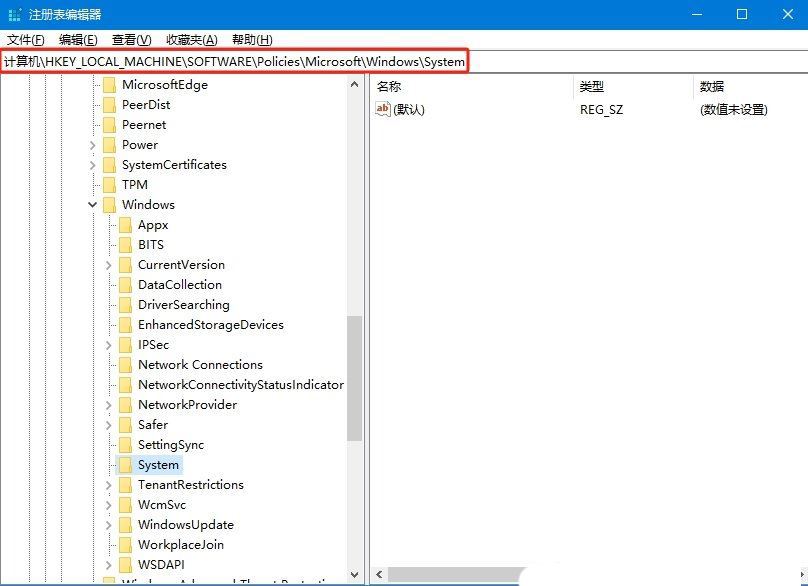The width and height of the screenshot is (808, 586).
Task: Collapse the Windows key
Action: point(93,205)
